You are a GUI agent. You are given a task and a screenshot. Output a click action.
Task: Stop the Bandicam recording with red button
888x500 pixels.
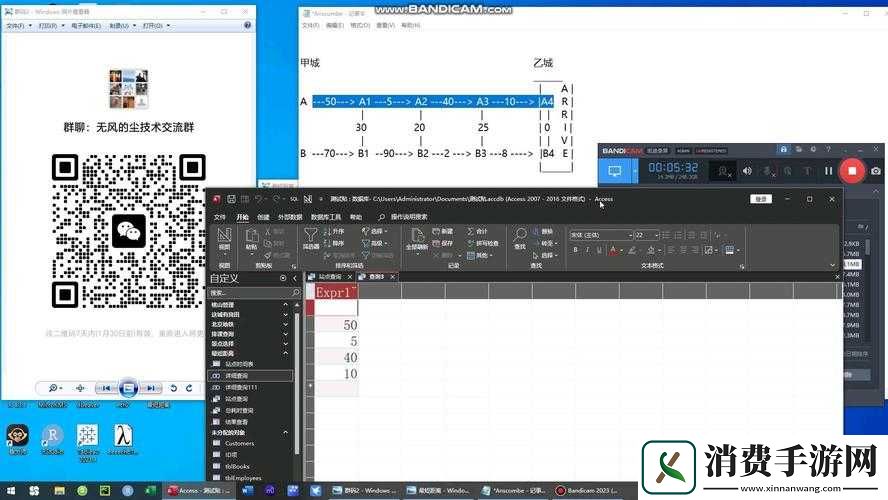pos(852,171)
